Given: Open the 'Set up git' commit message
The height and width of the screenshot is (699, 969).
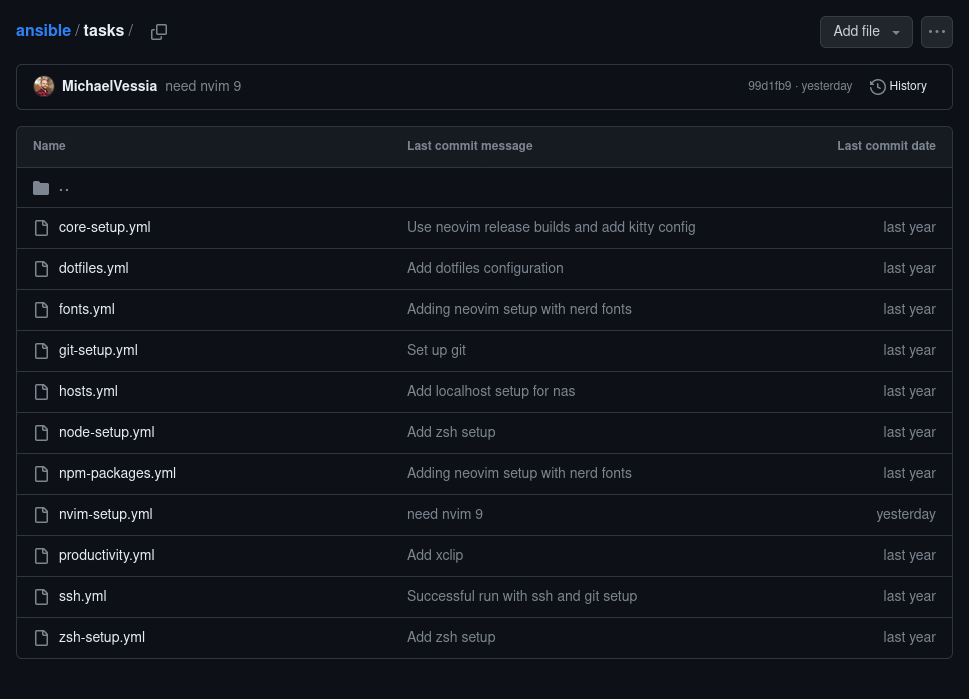Looking at the screenshot, I should [436, 351].
